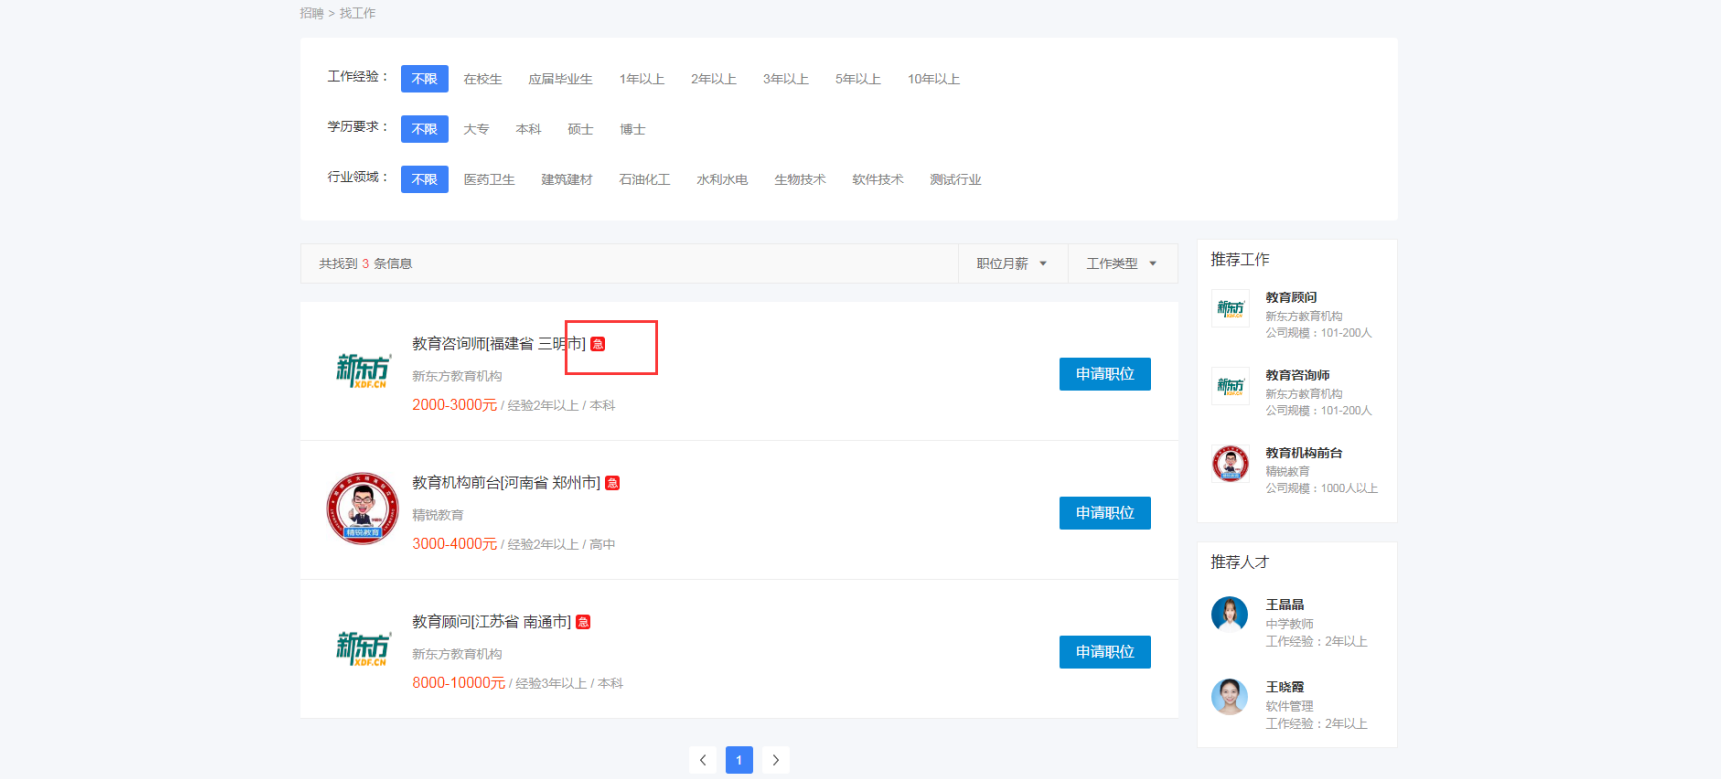Select 软件技术 industry filter
The width and height of the screenshot is (1721, 779).
(x=877, y=180)
